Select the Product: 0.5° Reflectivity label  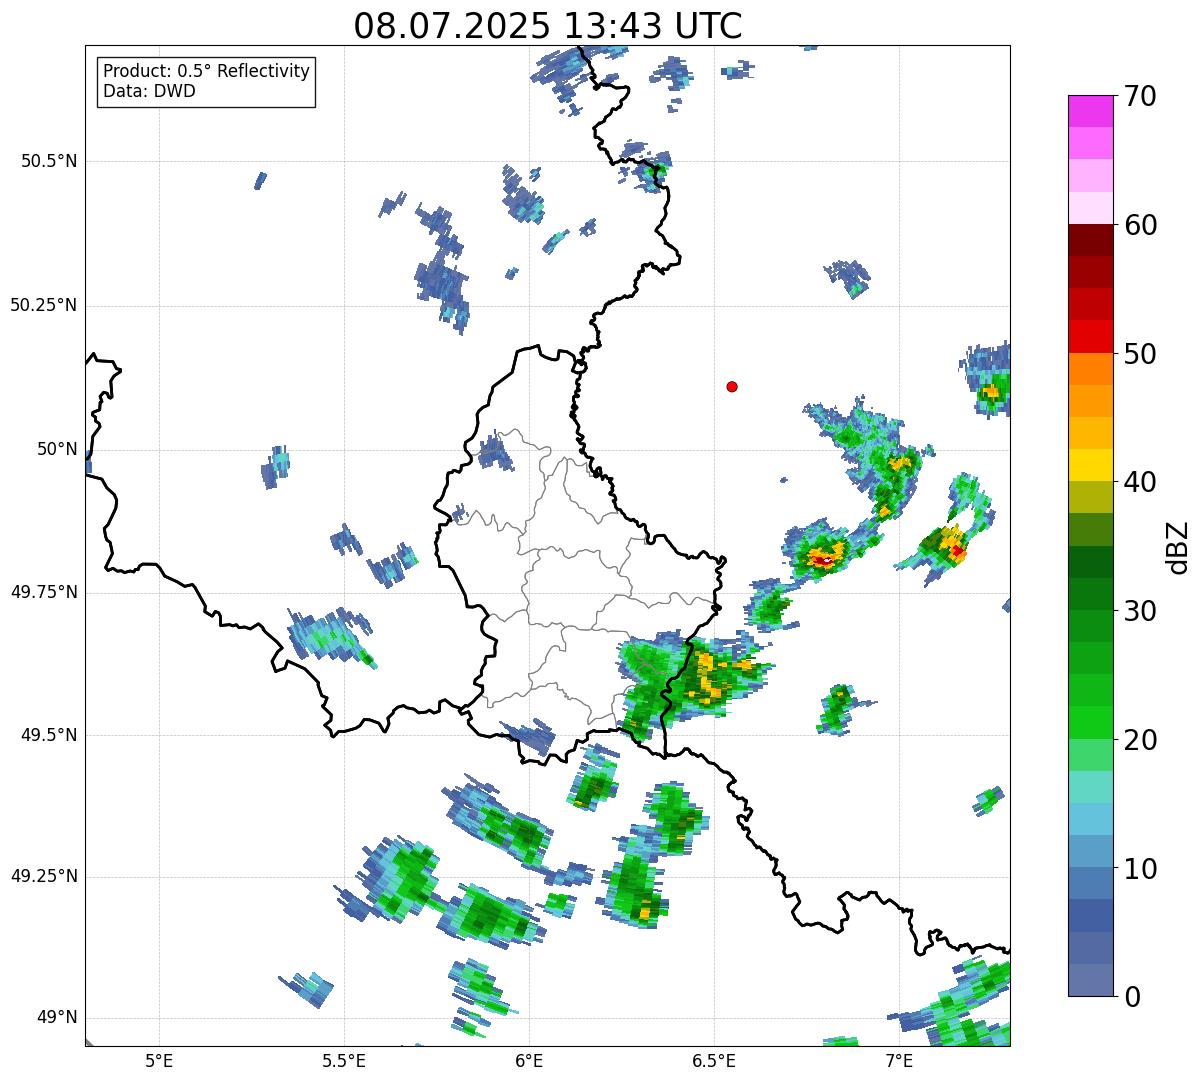point(206,72)
